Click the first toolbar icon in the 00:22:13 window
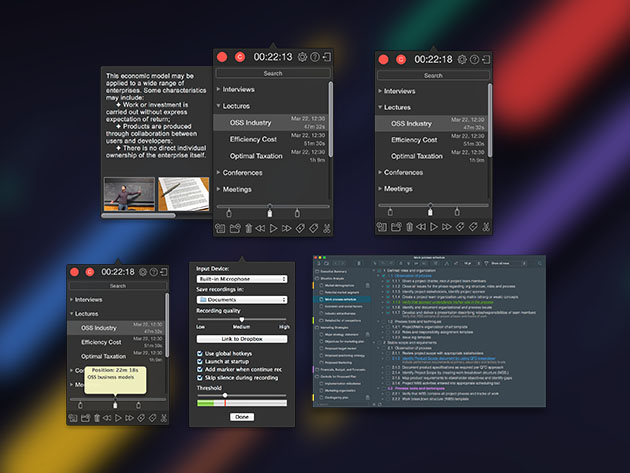This screenshot has width=630, height=473. pyautogui.click(x=220, y=229)
